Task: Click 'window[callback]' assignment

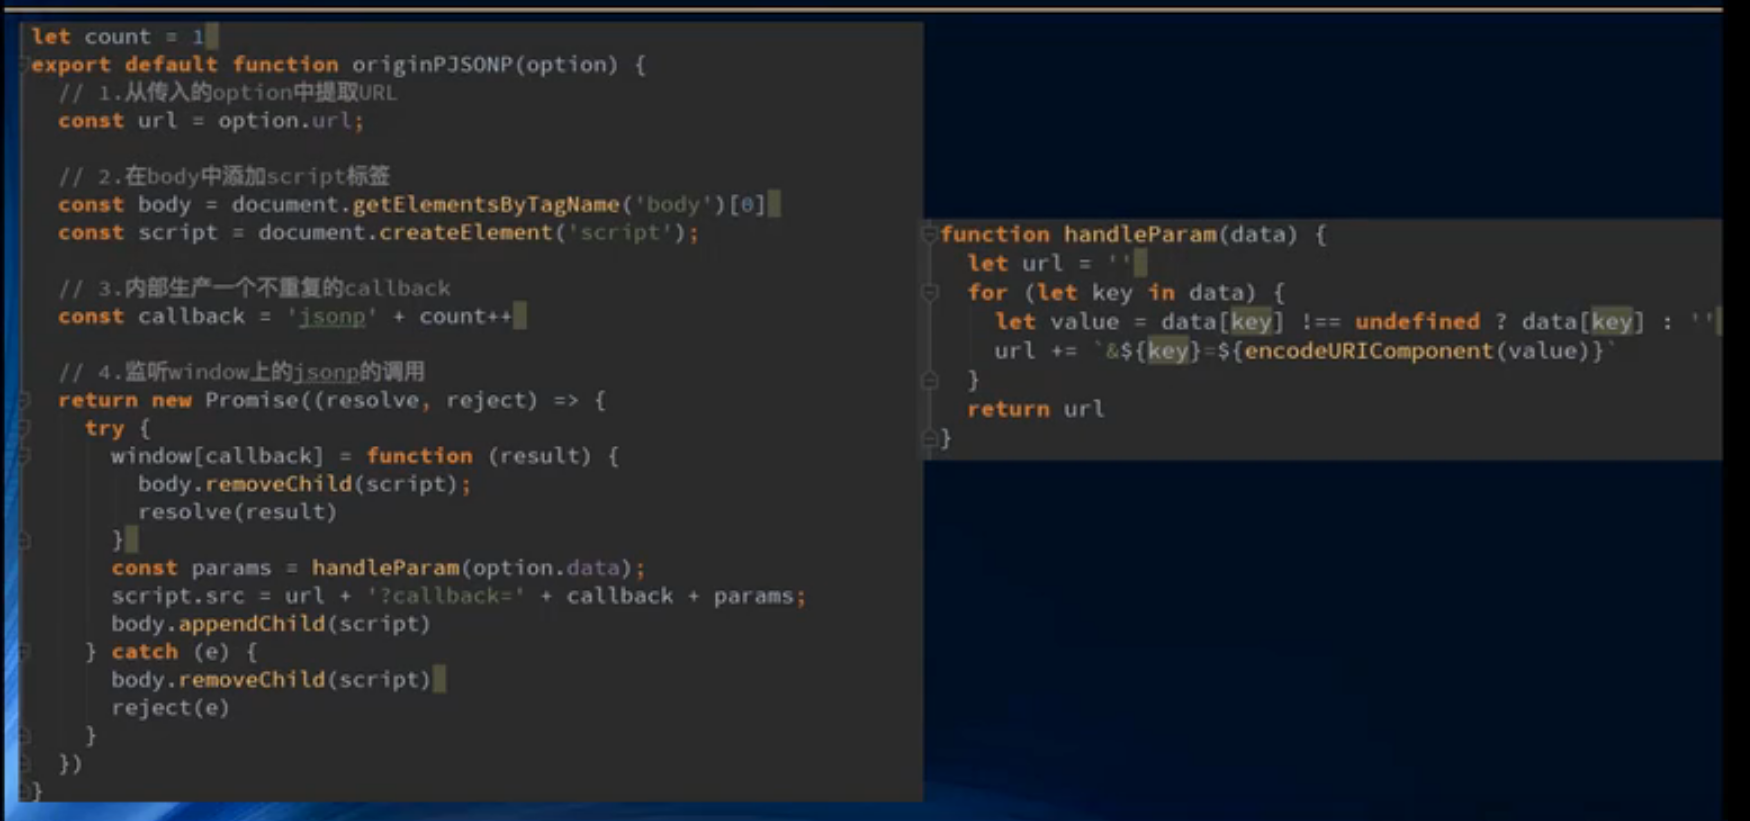Action: click(217, 457)
